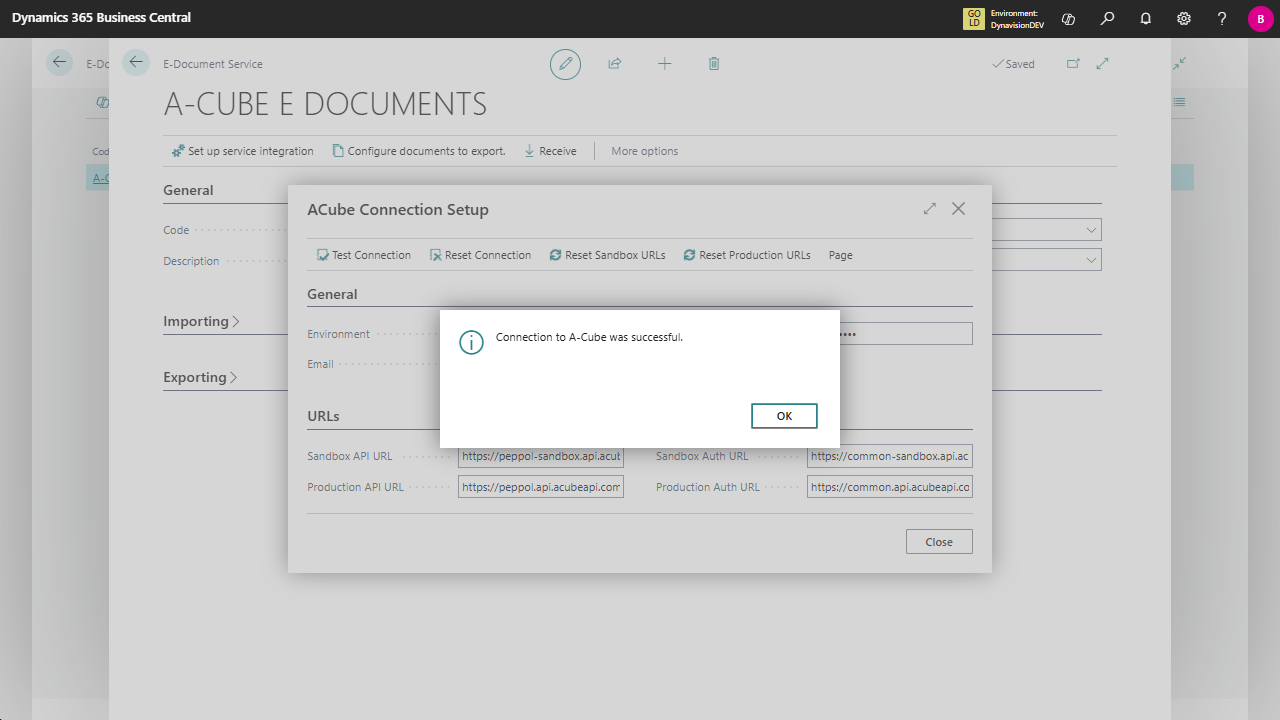Click the ACube Connection Setup dialog title
This screenshot has width=1280, height=720.
(398, 209)
